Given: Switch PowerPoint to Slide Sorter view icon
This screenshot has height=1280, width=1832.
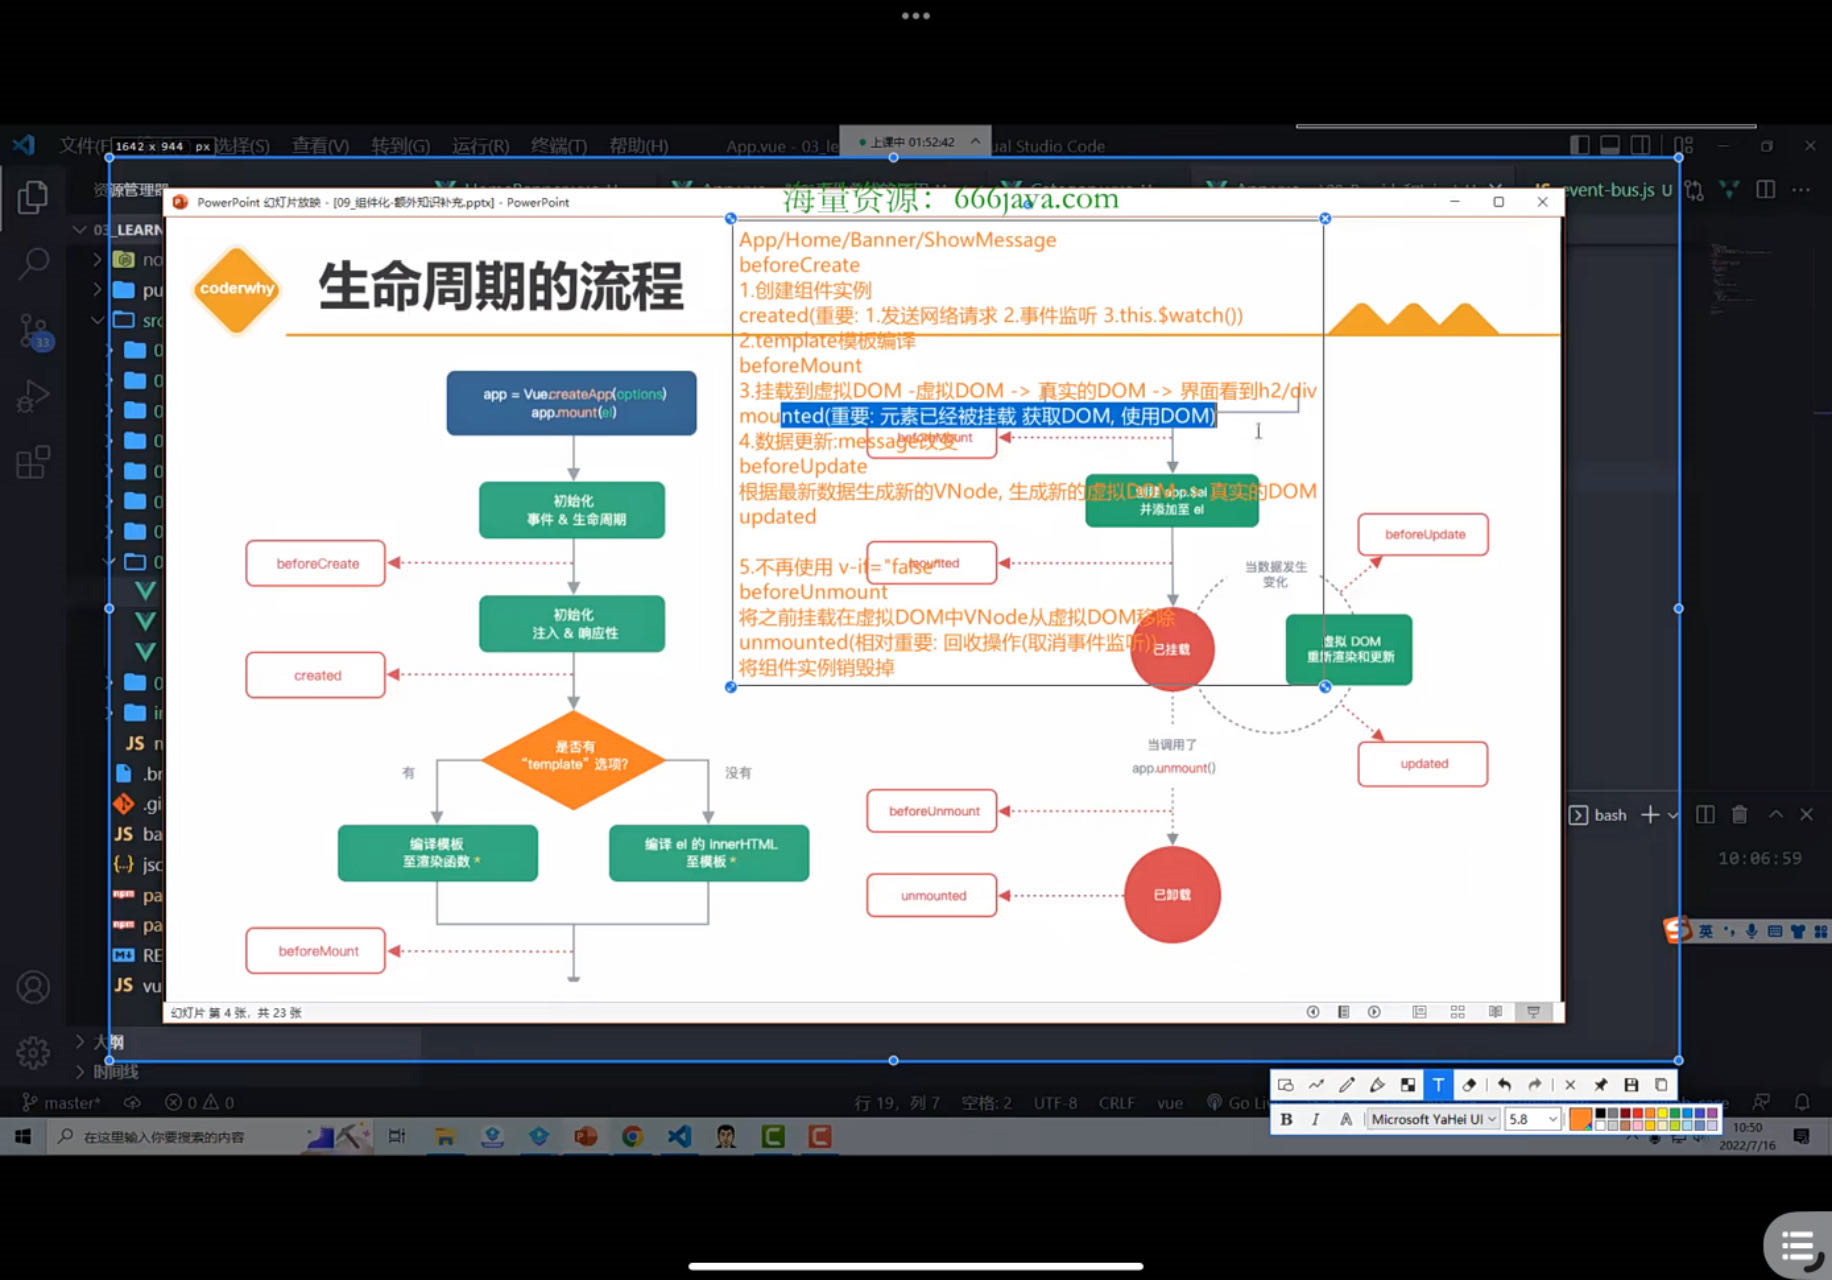Looking at the screenshot, I should point(1457,1012).
